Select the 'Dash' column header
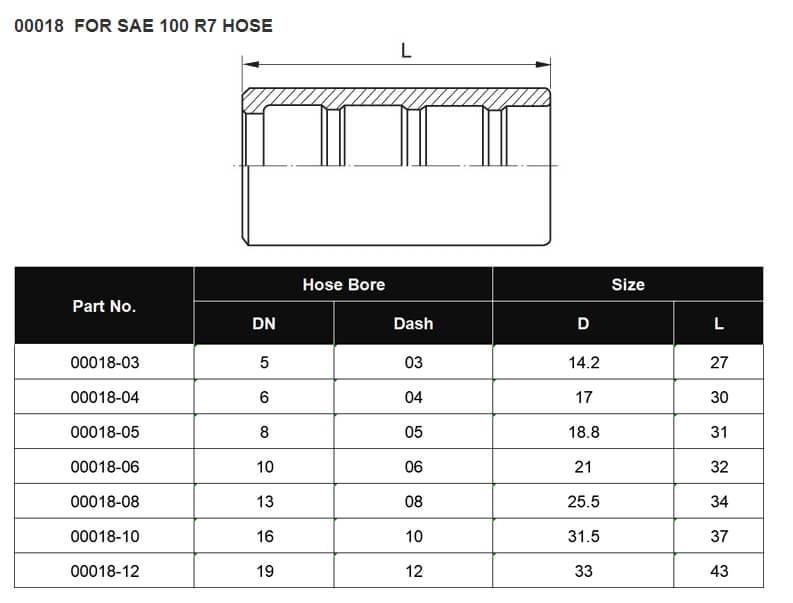Viewport: 793px width, 603px height. coord(413,324)
